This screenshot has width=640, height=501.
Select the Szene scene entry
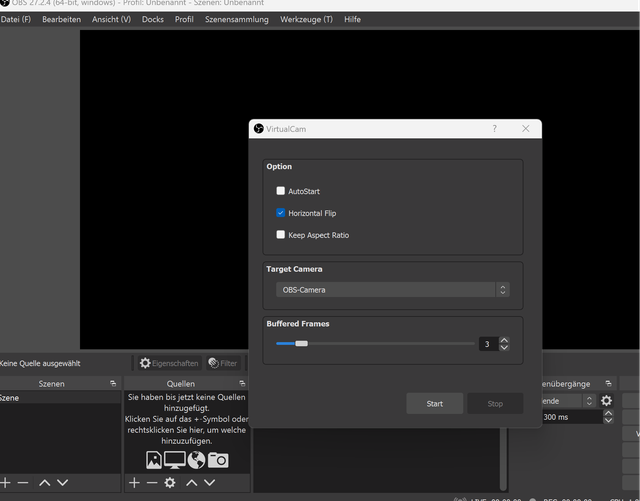60,398
